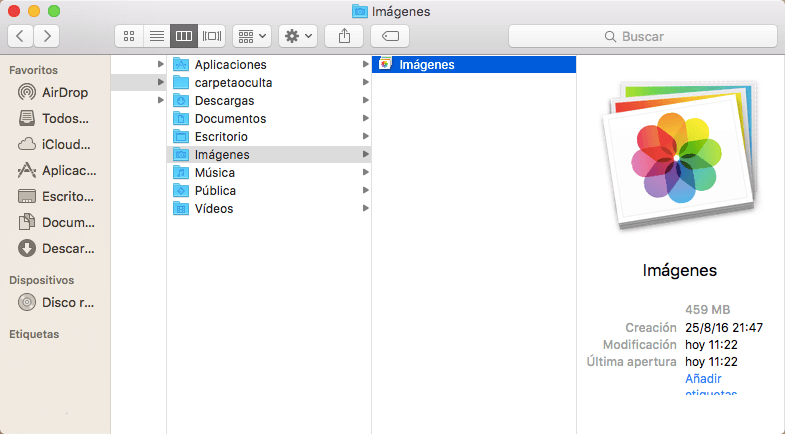Screen dimensions: 785x434
Task: Click the Imágenes photo library icon
Action: tap(385, 64)
